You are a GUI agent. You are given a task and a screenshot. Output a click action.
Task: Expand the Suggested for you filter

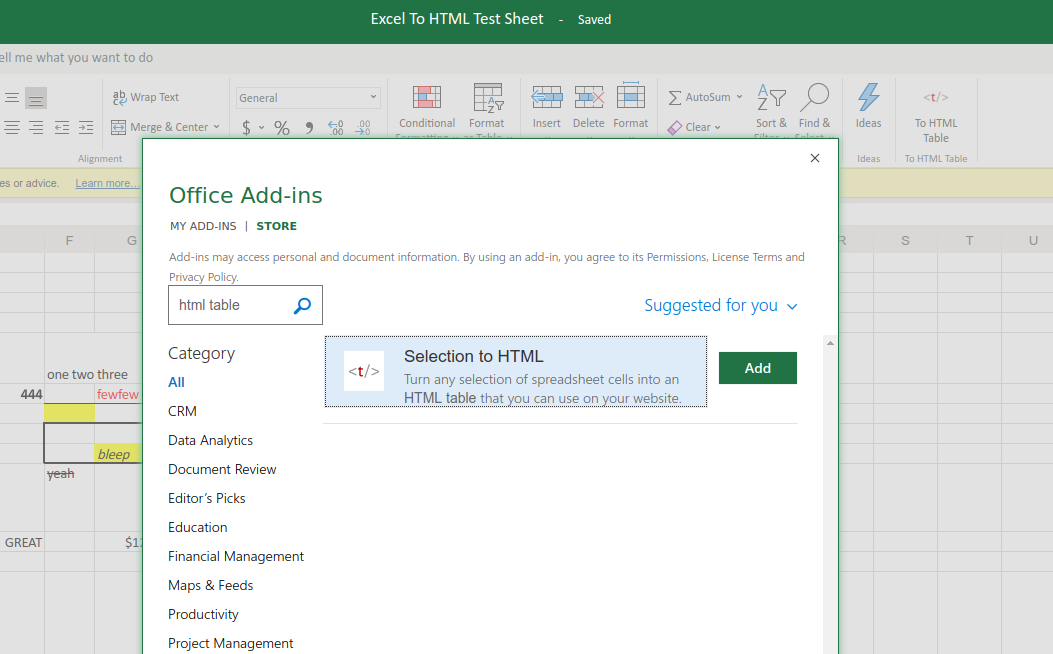tap(721, 305)
